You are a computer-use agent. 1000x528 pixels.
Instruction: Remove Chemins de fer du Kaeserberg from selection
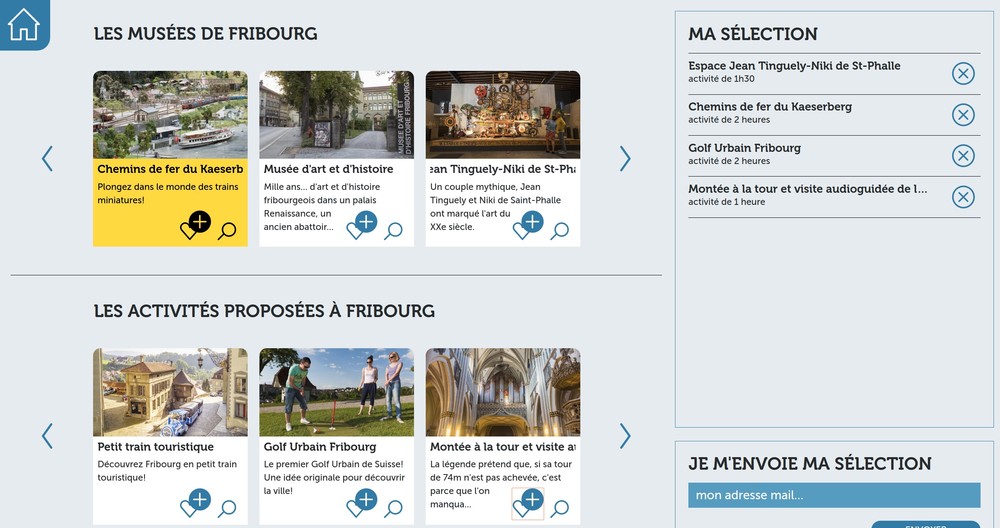tap(963, 115)
